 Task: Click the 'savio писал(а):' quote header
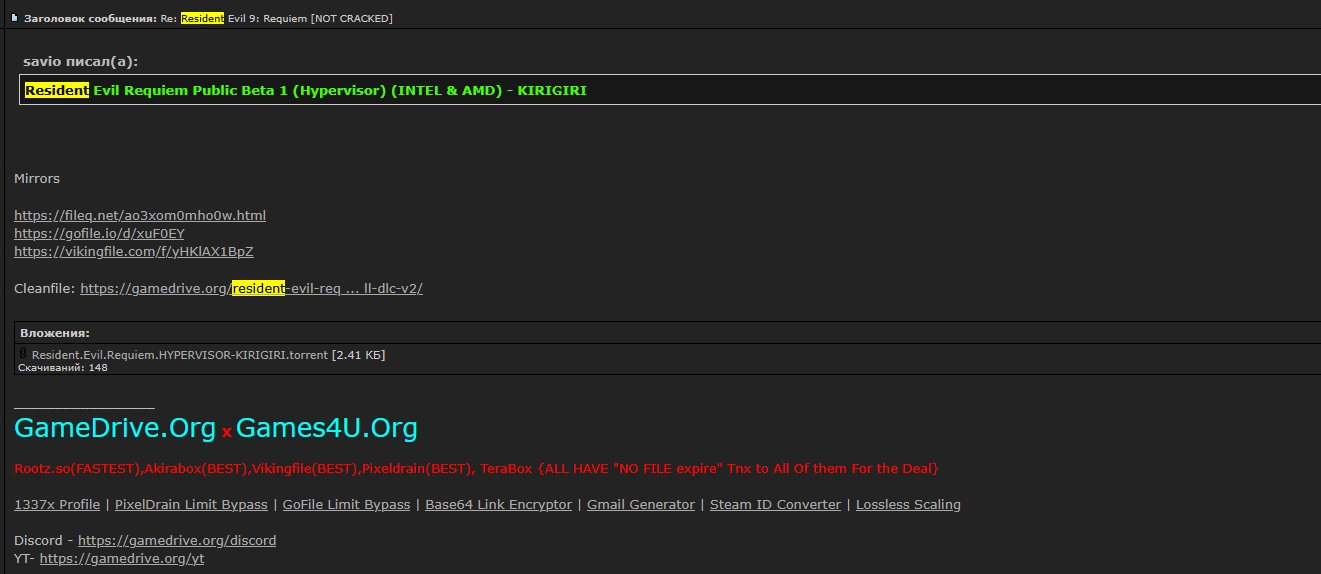point(80,62)
